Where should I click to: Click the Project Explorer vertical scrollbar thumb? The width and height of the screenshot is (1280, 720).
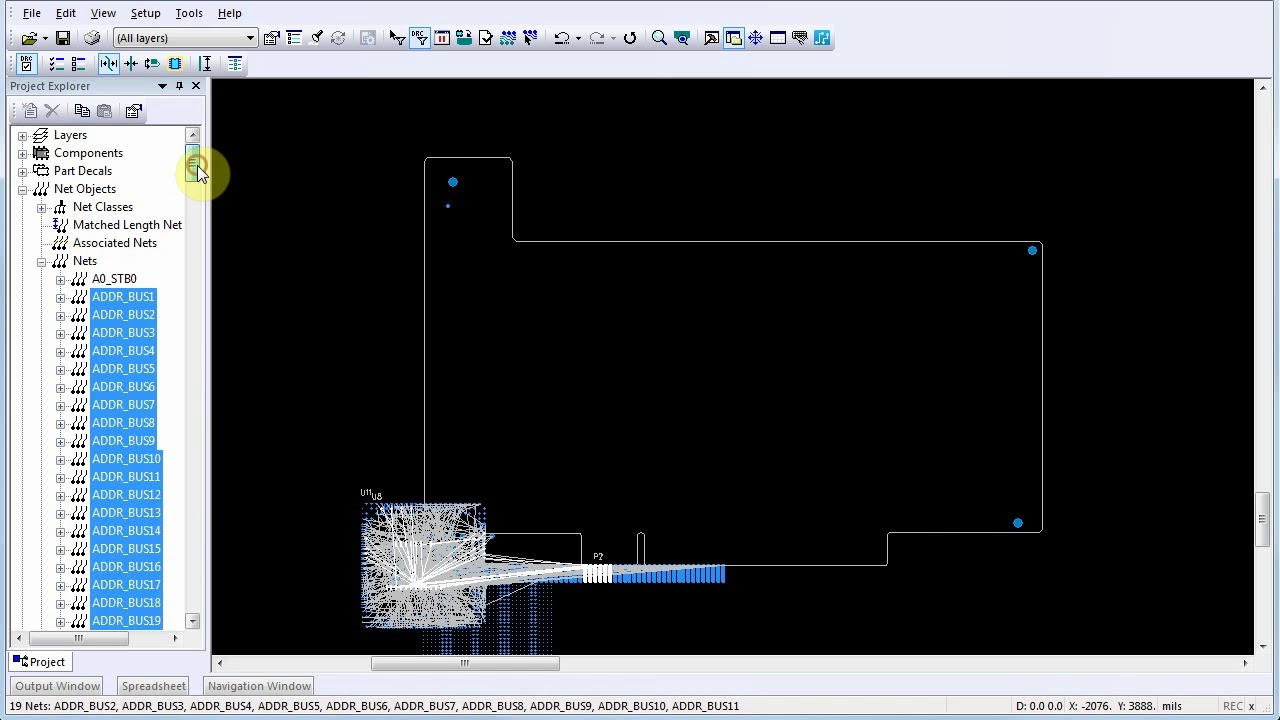coord(192,165)
